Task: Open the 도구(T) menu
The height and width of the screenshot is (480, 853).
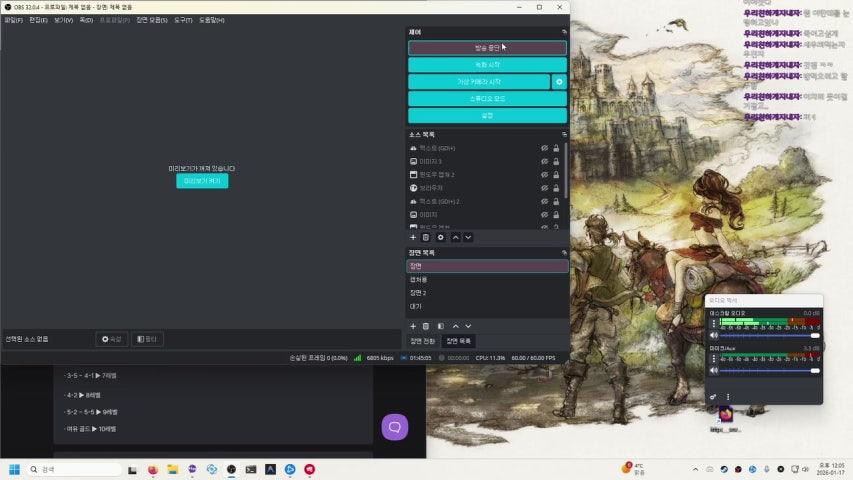Action: pos(183,20)
